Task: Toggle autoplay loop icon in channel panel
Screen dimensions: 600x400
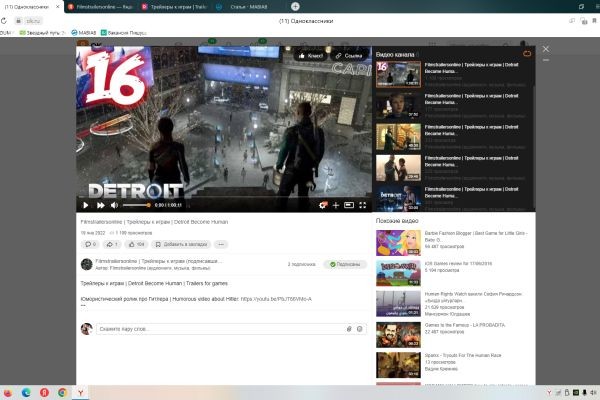Action: [527, 54]
